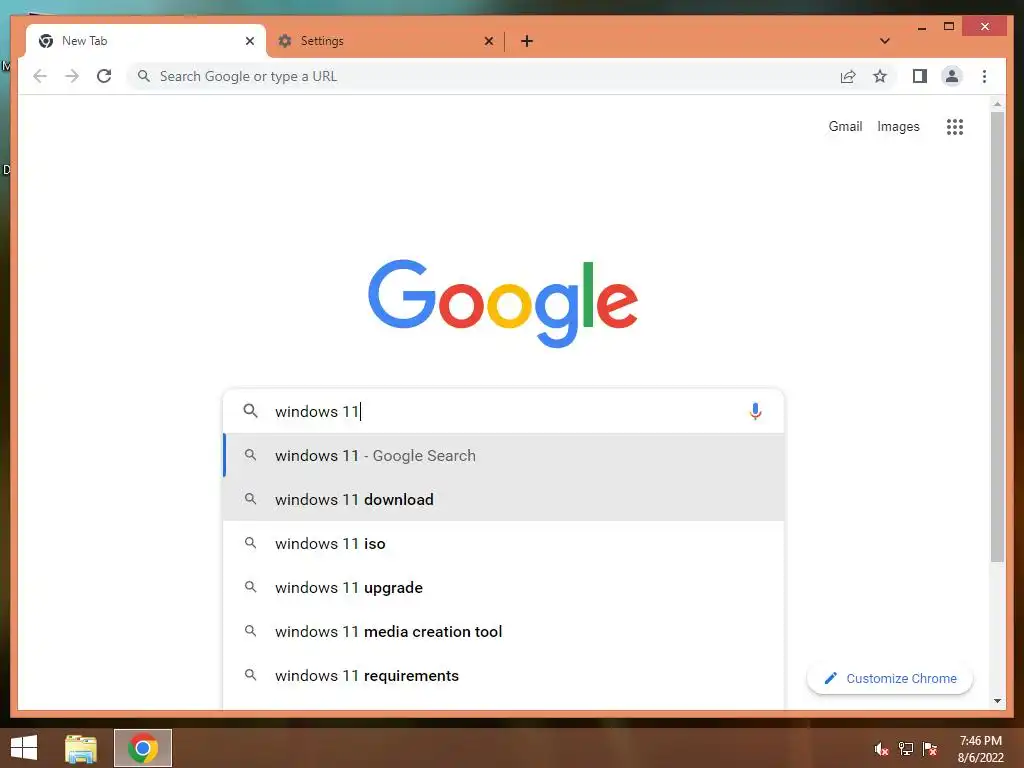Choose 'windows 11 - Google Search' suggestion

click(x=504, y=456)
